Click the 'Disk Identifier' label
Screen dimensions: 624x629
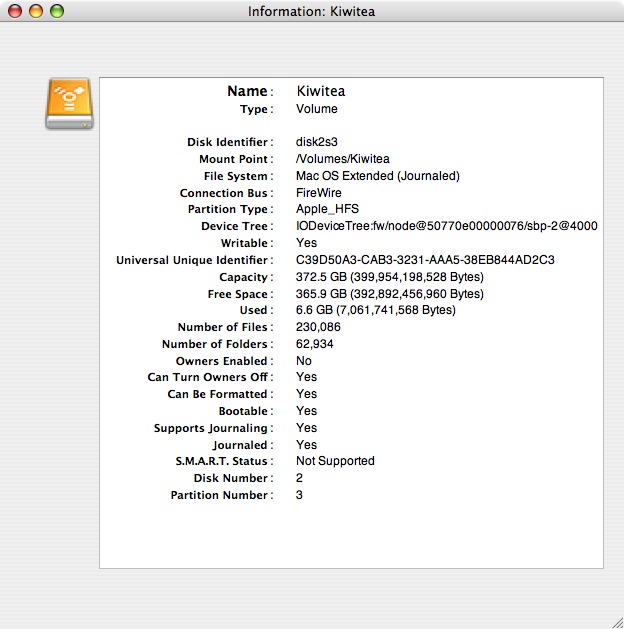227,142
